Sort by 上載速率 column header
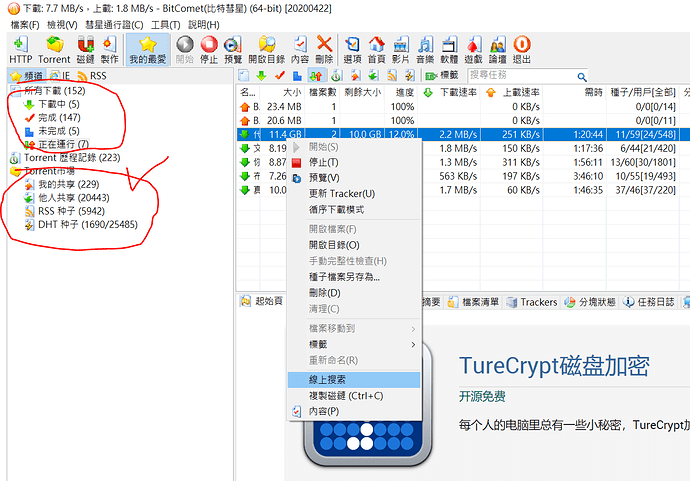 click(x=512, y=92)
